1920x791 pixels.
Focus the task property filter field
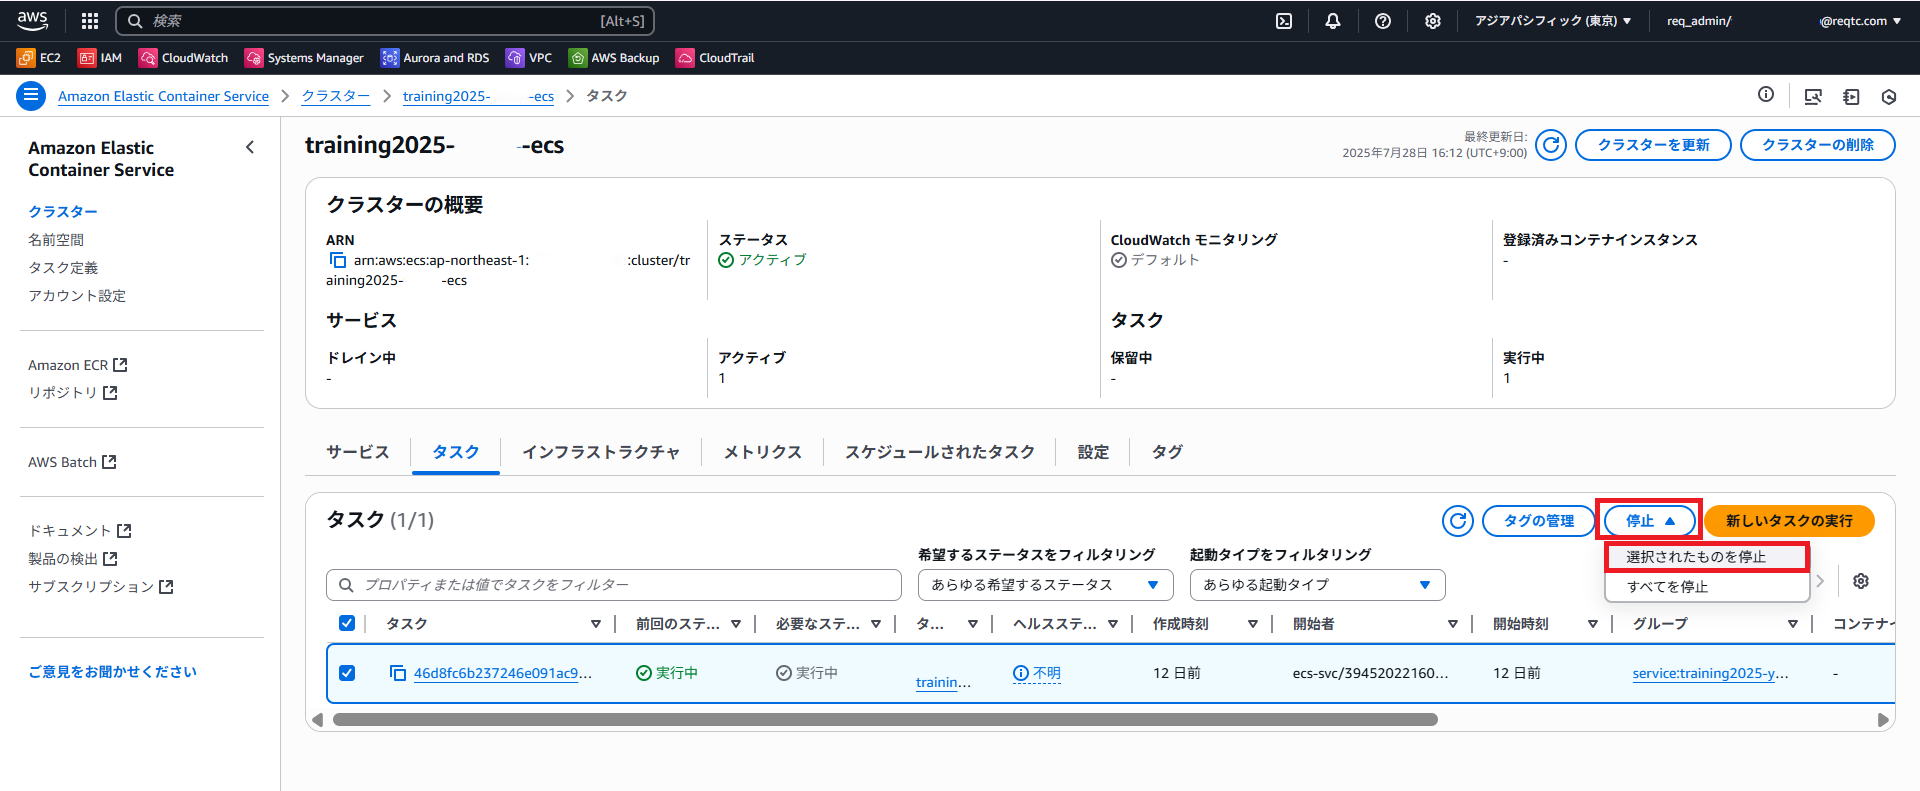[614, 585]
